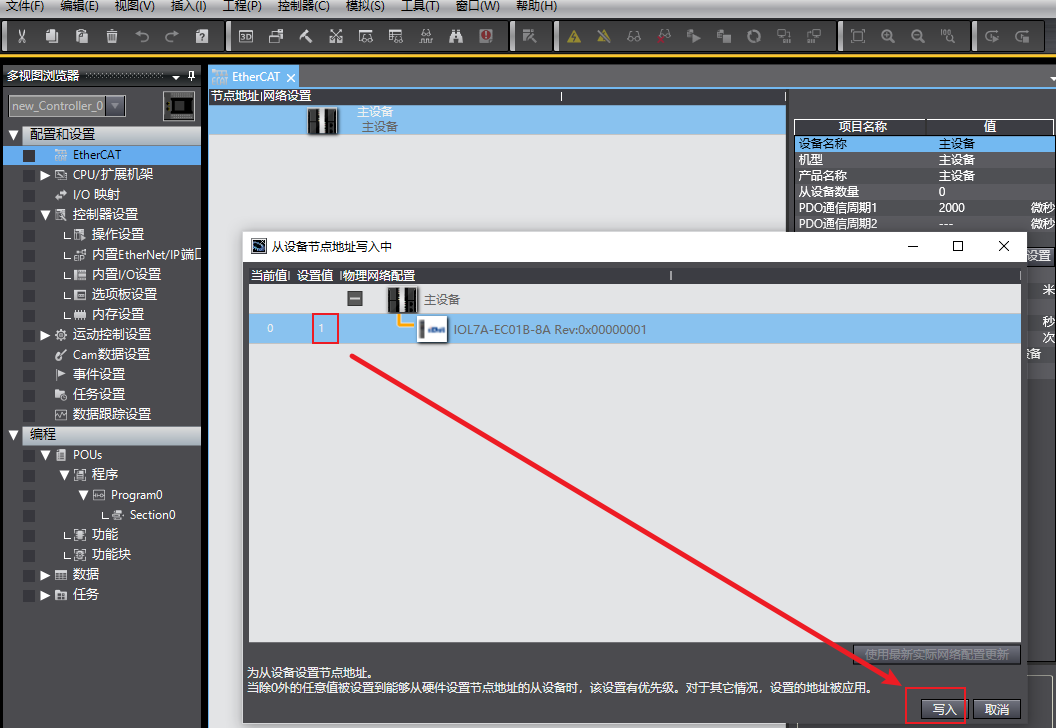
Task: Toggle the square box beside CPU/扩展机架
Action: pyautogui.click(x=29, y=175)
